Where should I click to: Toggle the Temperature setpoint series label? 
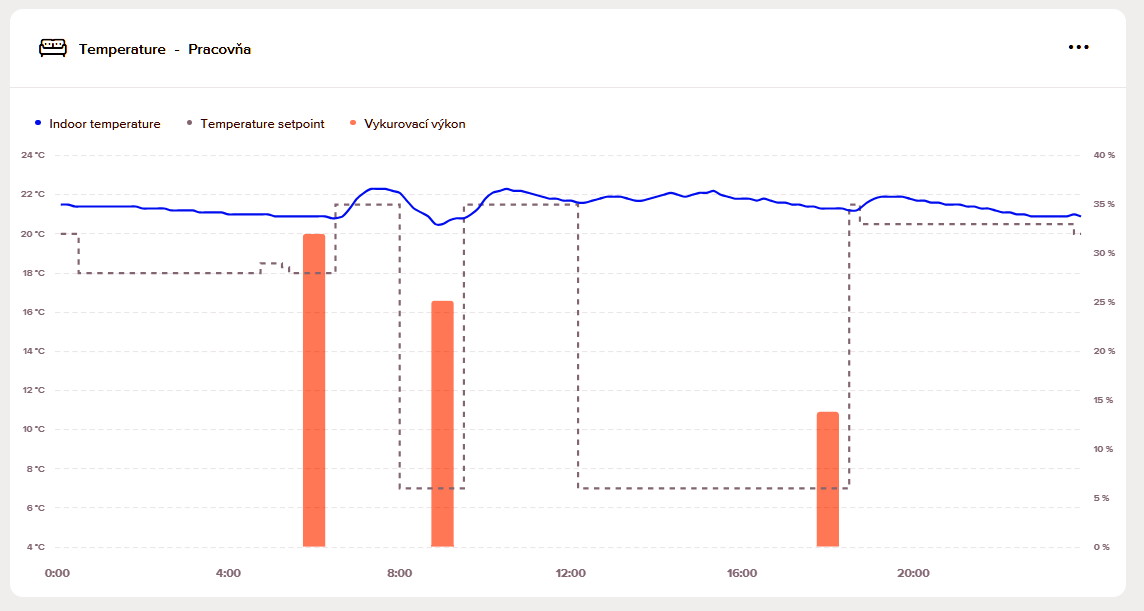[x=262, y=124]
